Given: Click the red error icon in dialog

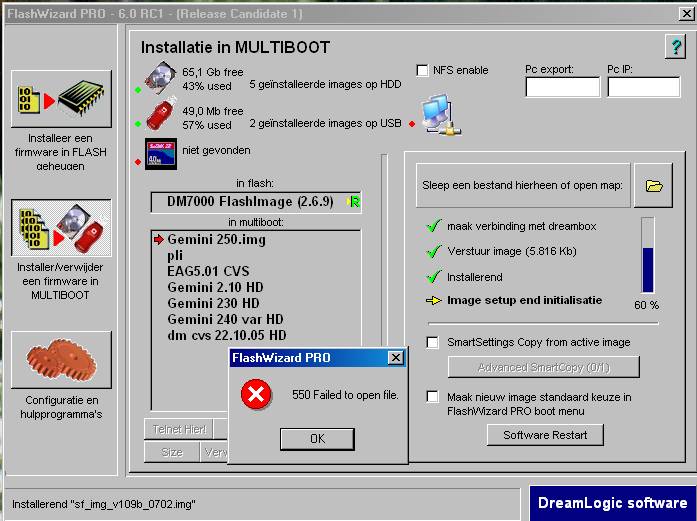Looking at the screenshot, I should tap(256, 394).
